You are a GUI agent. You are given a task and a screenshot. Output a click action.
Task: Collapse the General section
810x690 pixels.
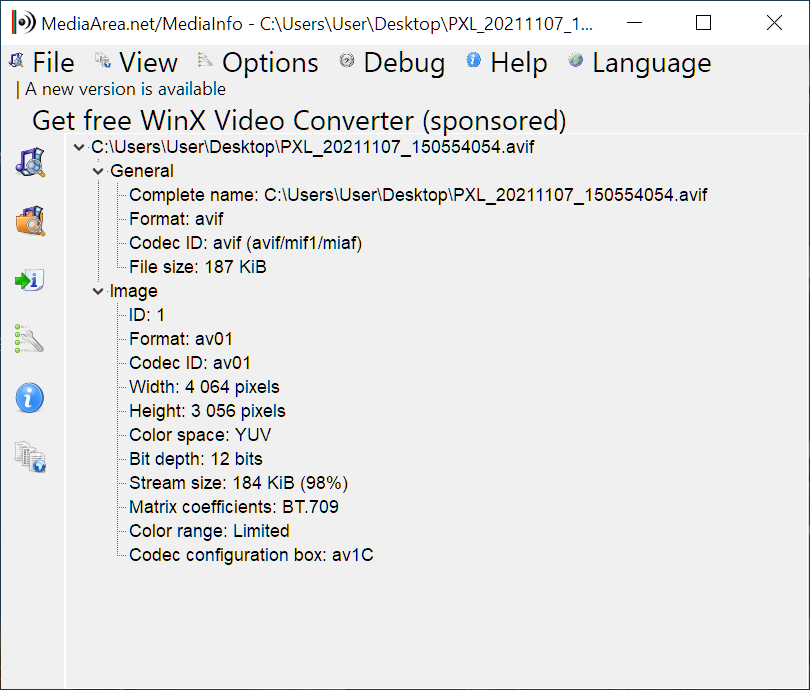pyautogui.click(x=98, y=171)
